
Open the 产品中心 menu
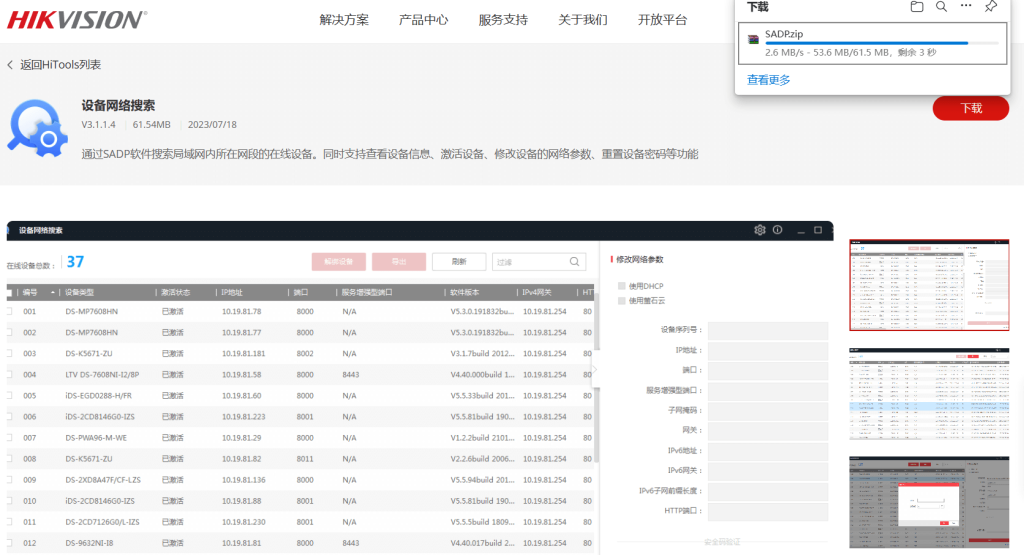click(x=424, y=20)
